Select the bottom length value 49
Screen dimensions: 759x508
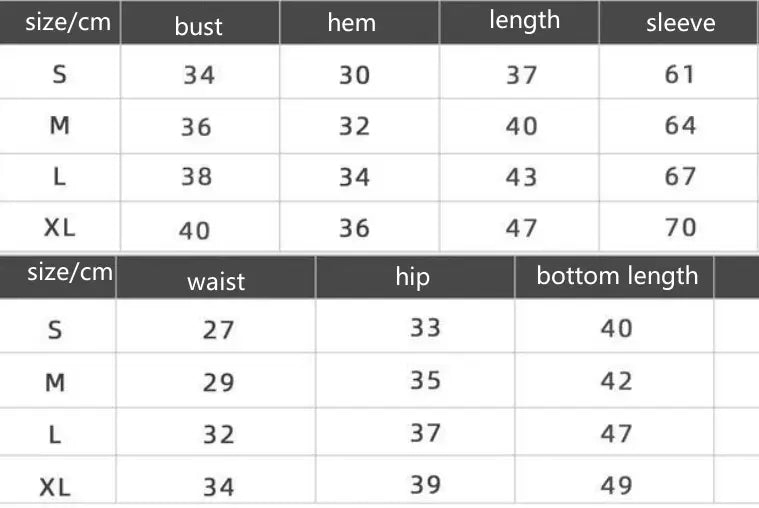(617, 485)
